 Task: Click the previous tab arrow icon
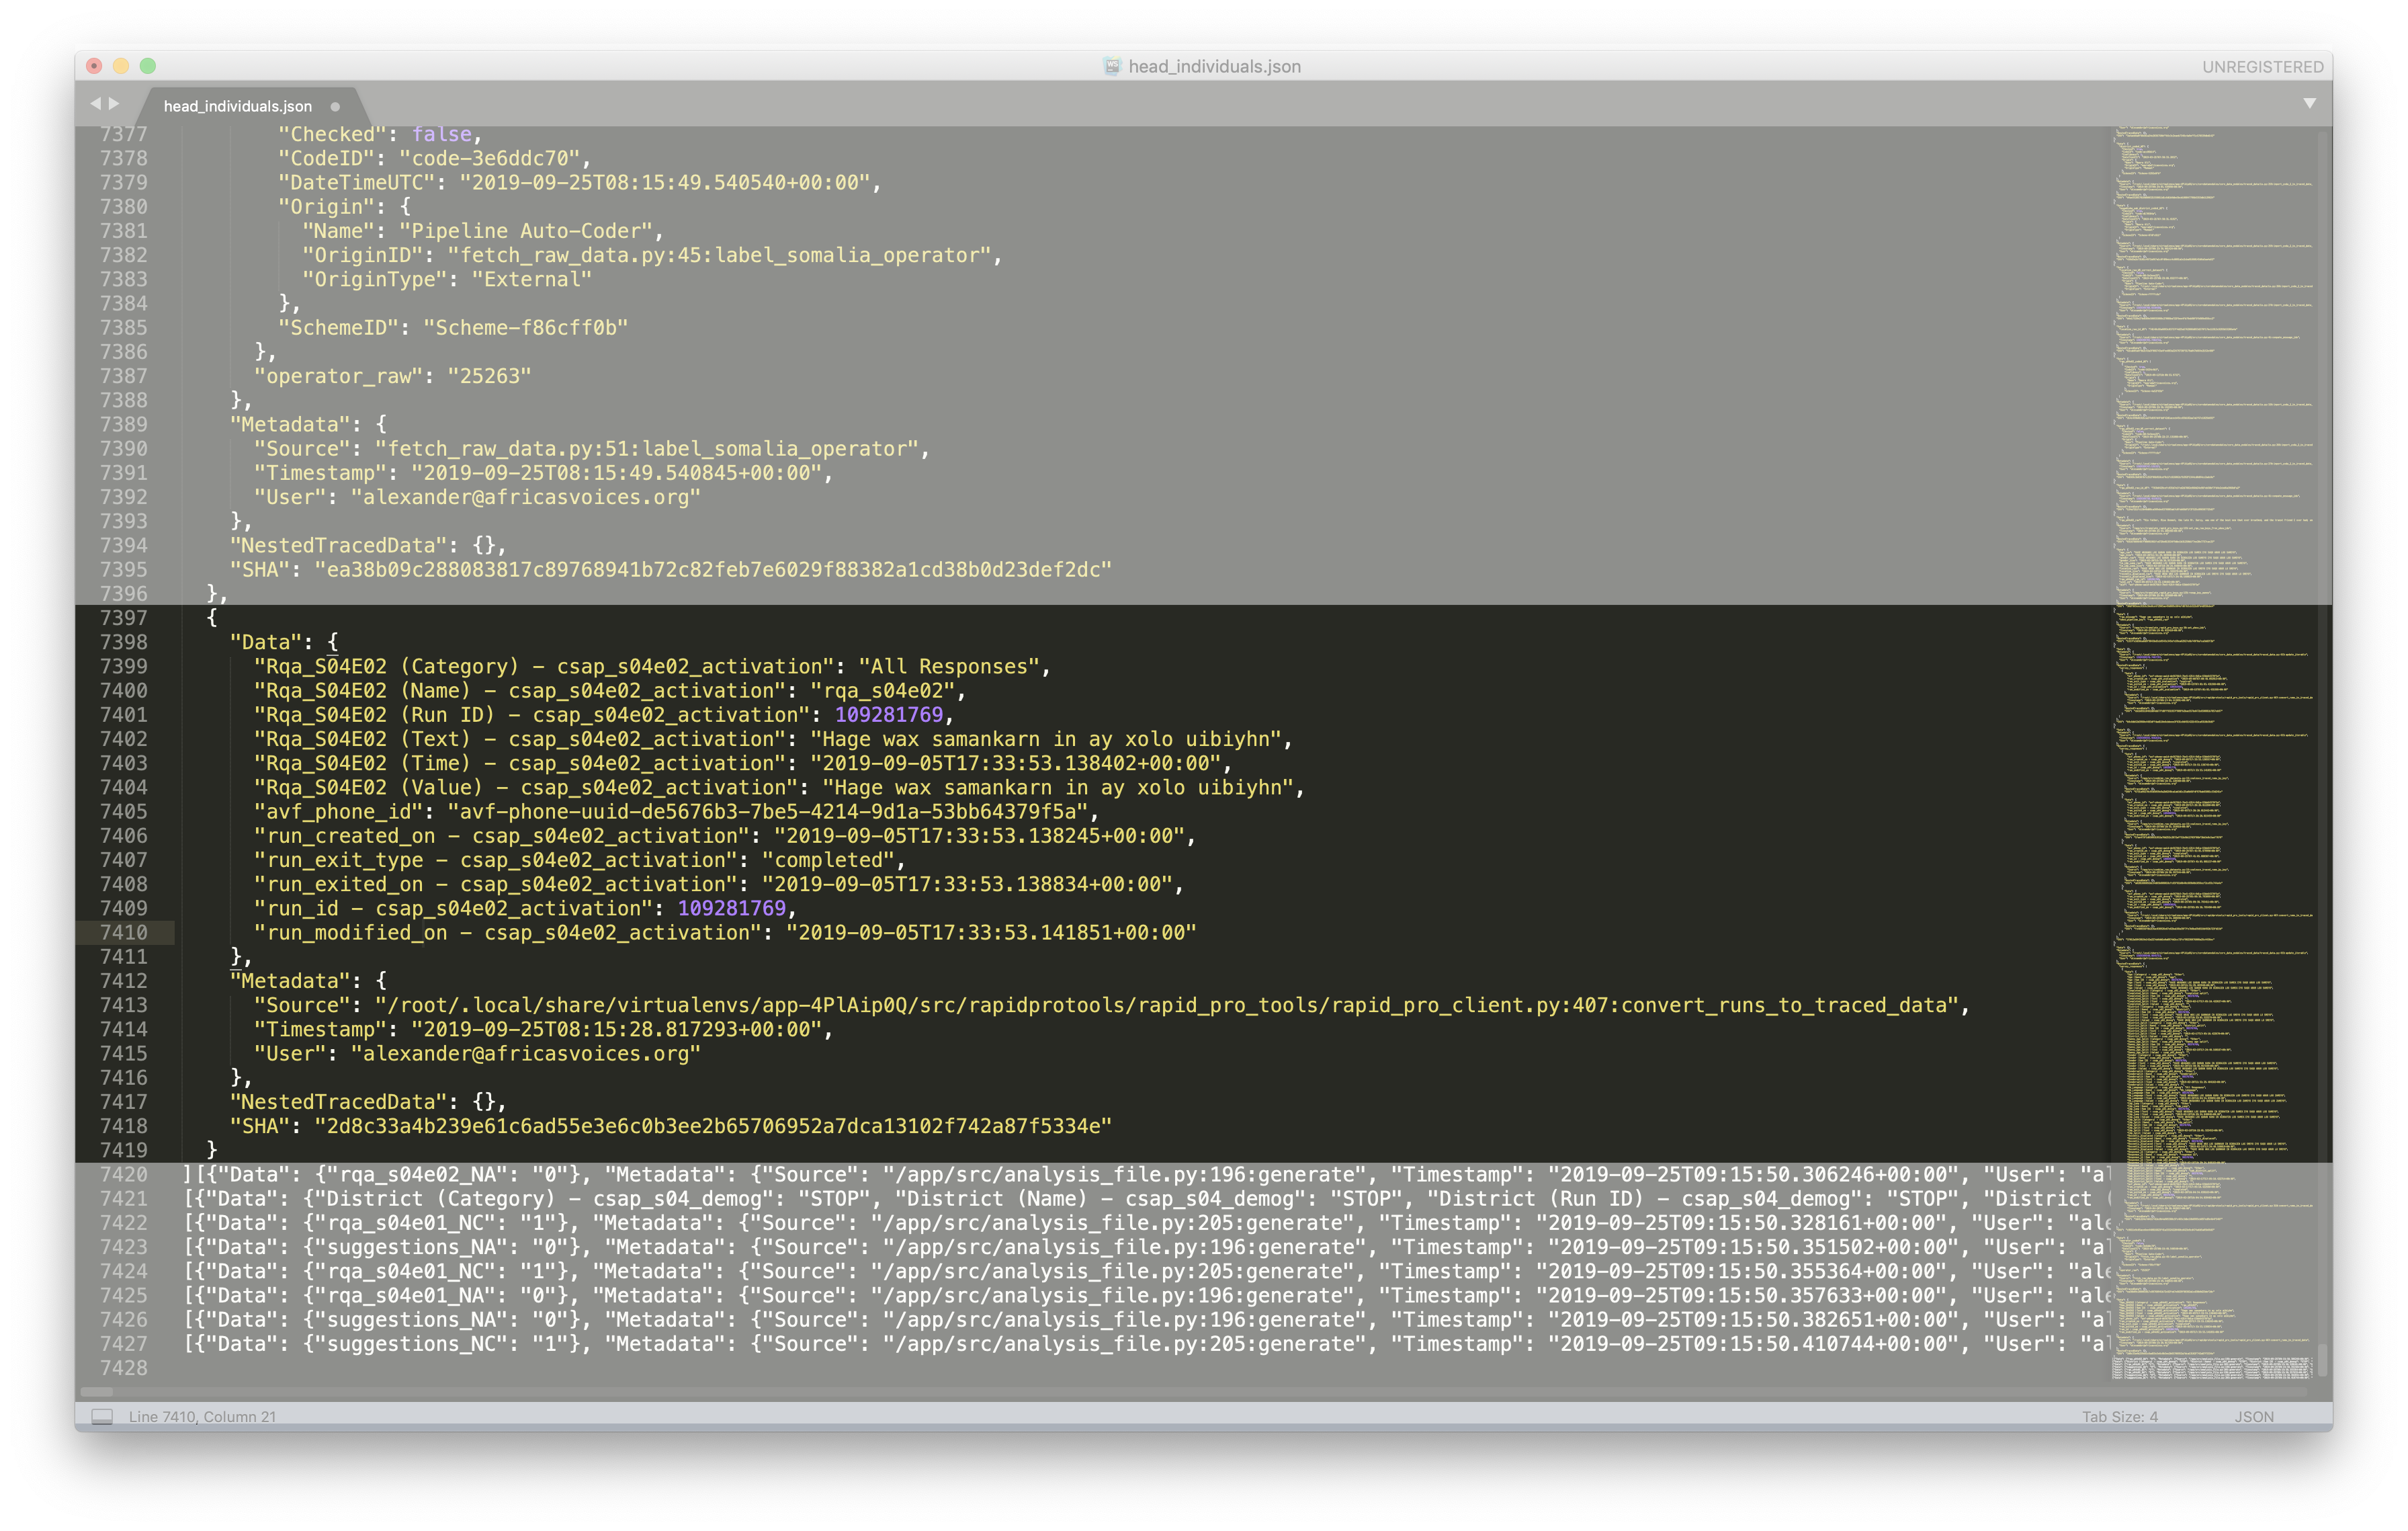coord(95,103)
